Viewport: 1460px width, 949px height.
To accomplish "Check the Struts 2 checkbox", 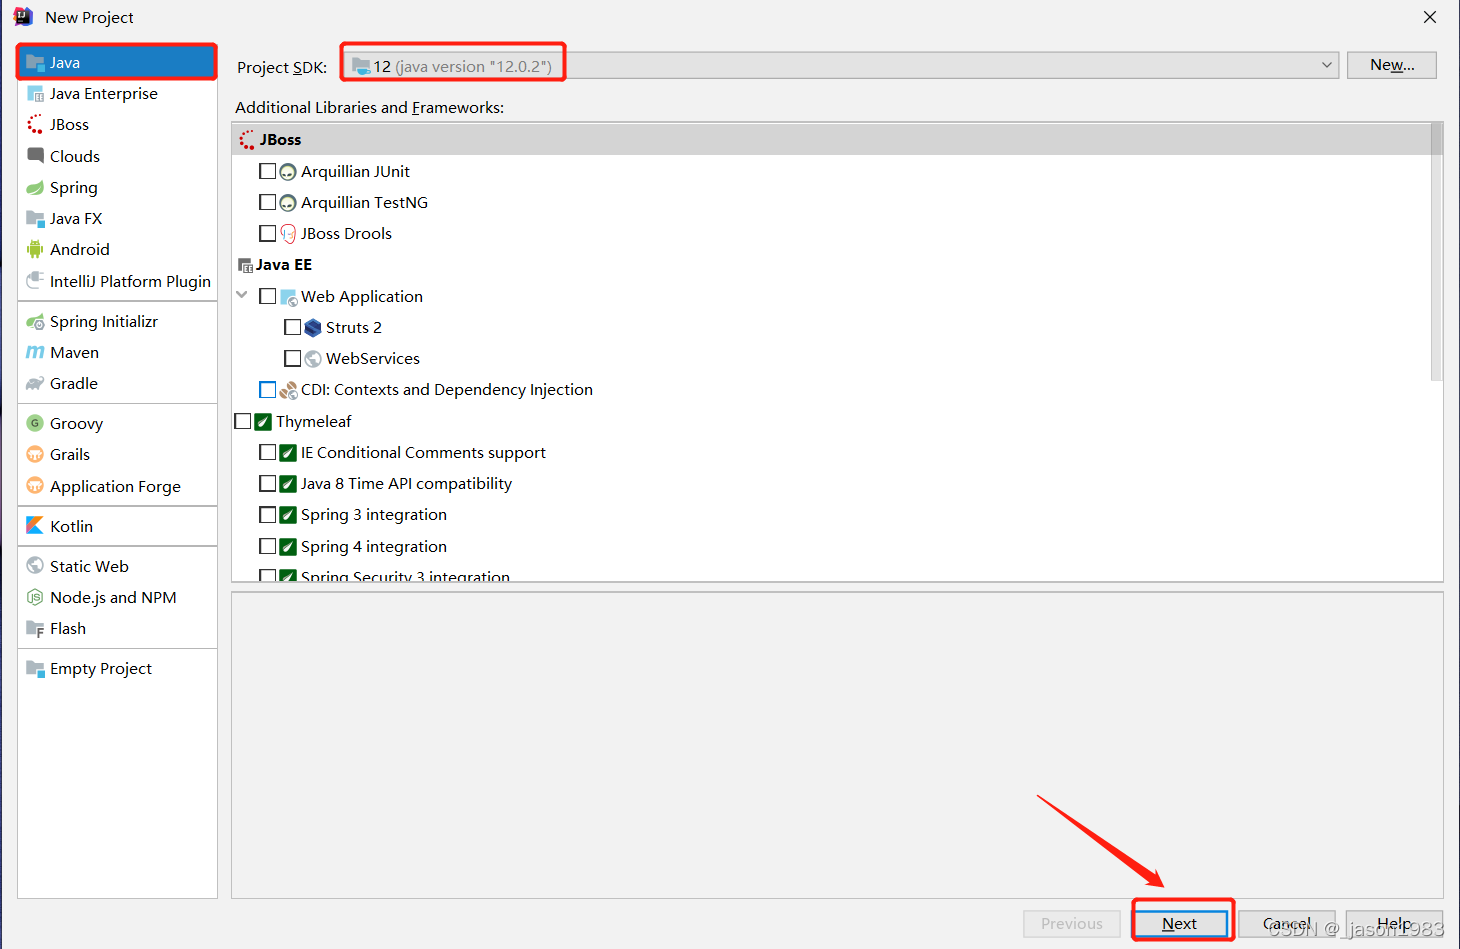I will click(292, 327).
